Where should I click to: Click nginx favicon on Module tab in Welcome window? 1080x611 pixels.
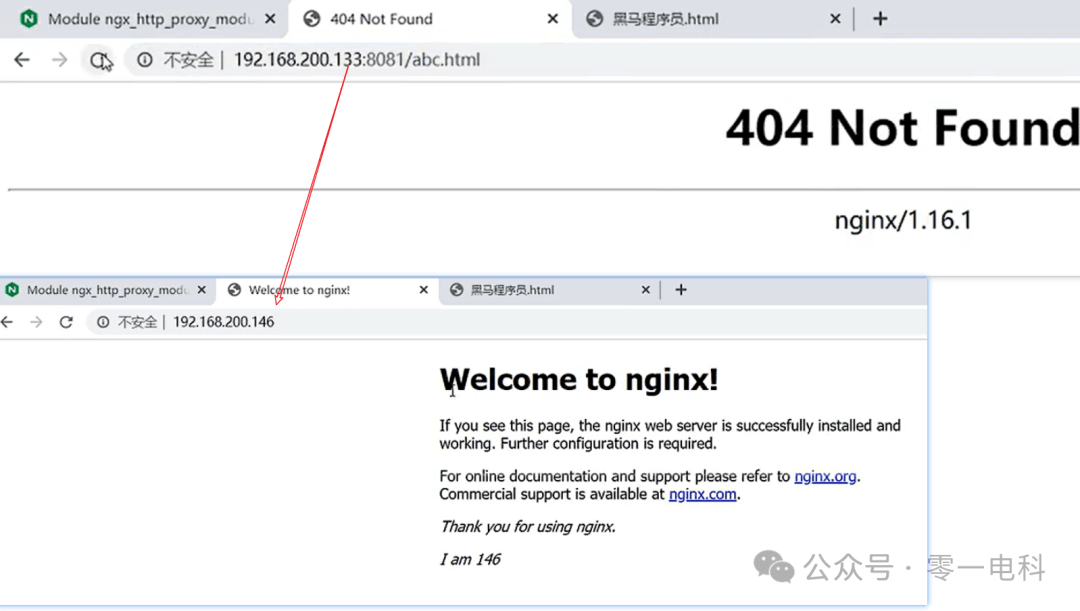[x=12, y=290]
